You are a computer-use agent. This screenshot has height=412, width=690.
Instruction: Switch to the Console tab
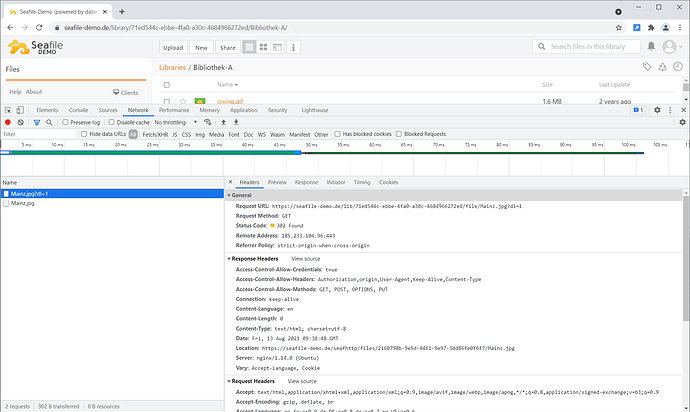tap(78, 110)
